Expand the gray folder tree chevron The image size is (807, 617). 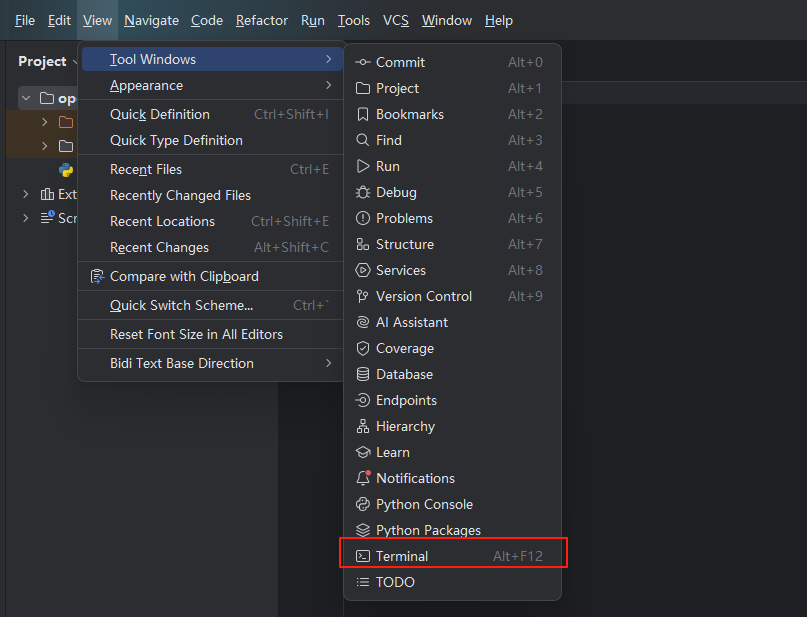(45, 146)
